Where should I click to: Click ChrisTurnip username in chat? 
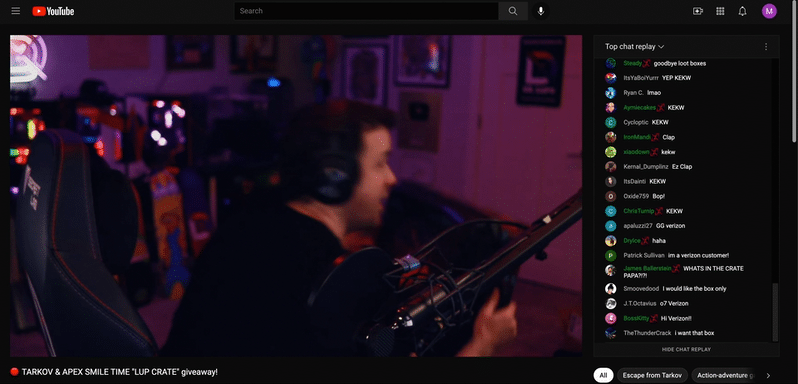639,211
